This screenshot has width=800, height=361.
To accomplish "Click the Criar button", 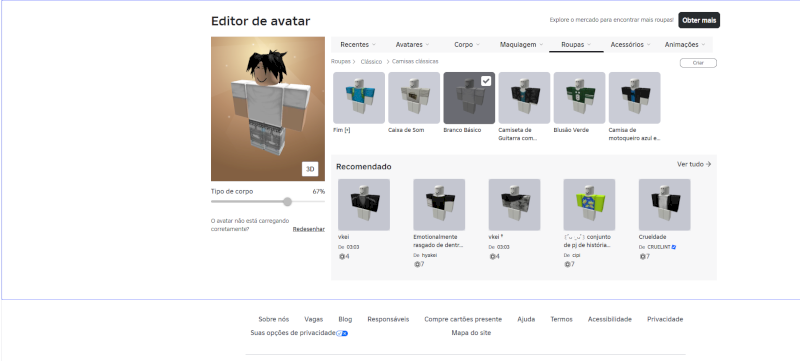I will tap(698, 63).
